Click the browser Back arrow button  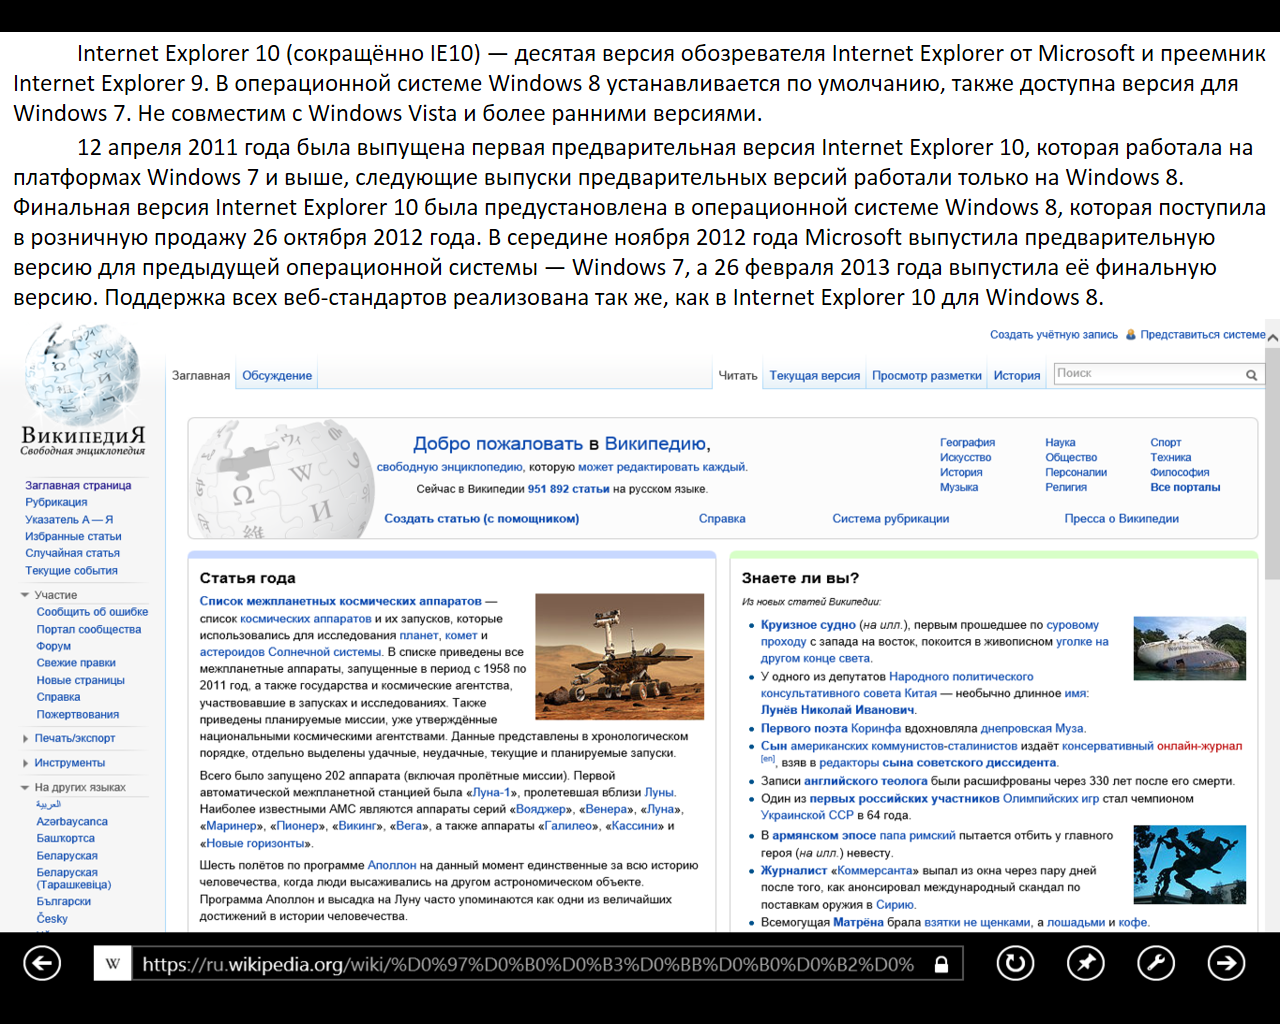coord(42,963)
